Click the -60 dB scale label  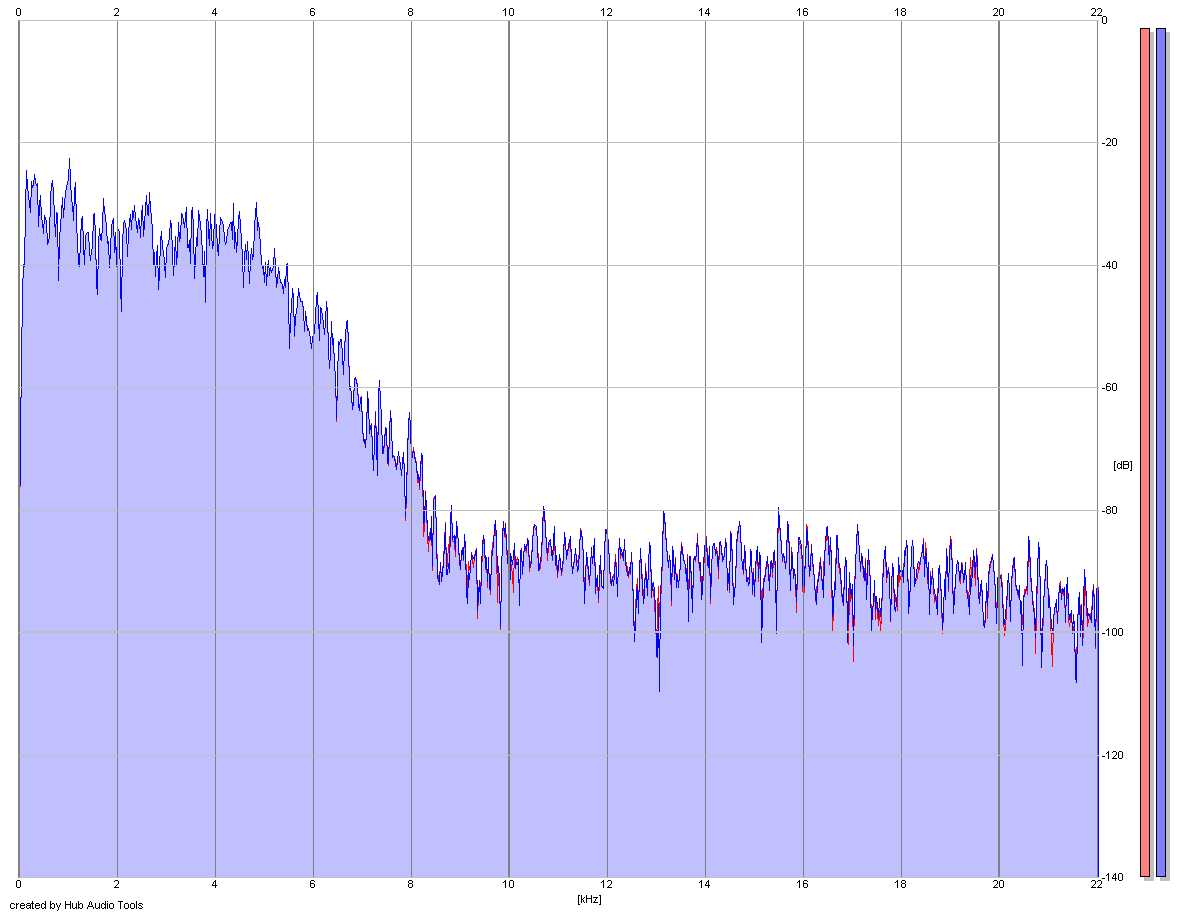point(1110,387)
